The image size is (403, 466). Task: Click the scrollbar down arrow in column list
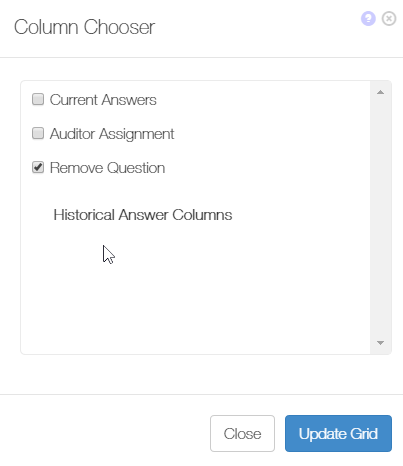(380, 343)
